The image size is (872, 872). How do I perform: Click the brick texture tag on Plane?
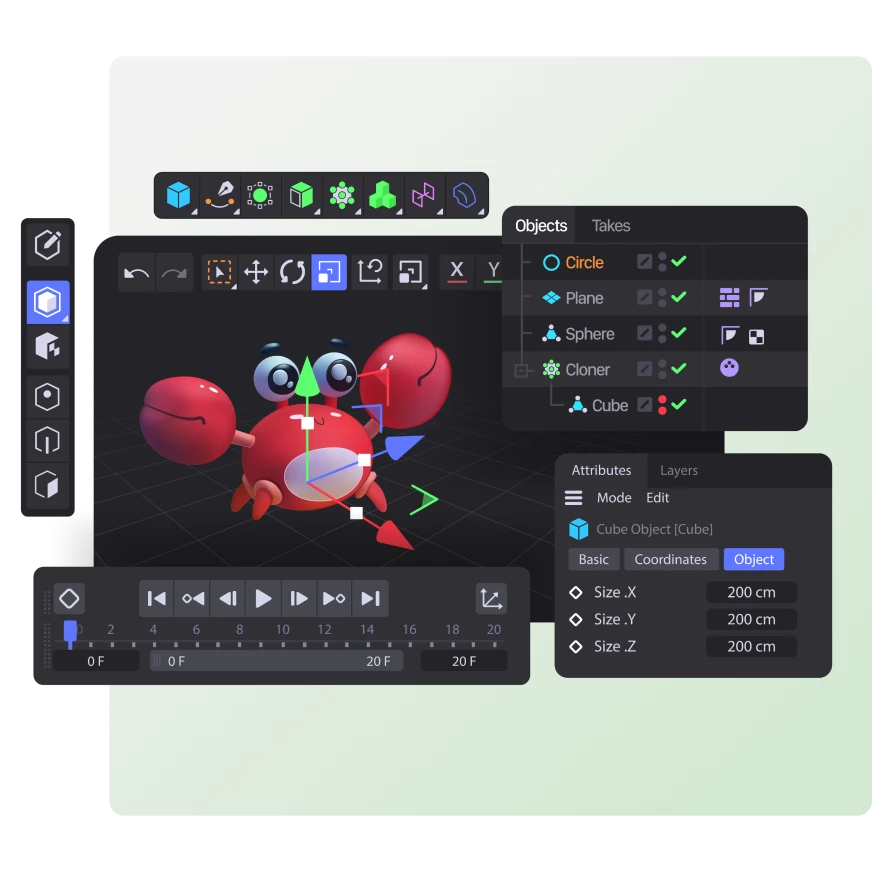[729, 298]
